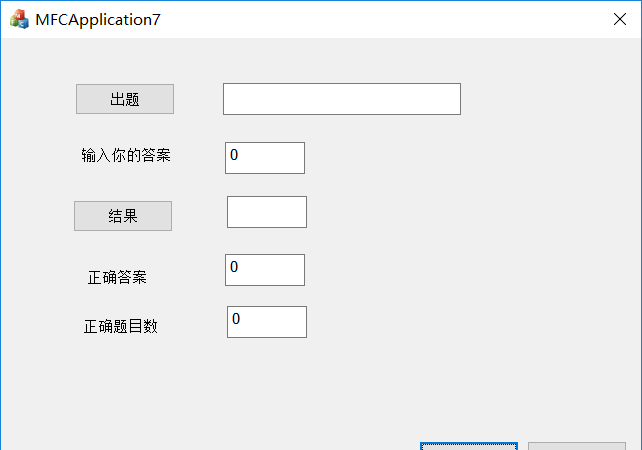Click the 出题 button text
This screenshot has width=642, height=450.
click(125, 99)
